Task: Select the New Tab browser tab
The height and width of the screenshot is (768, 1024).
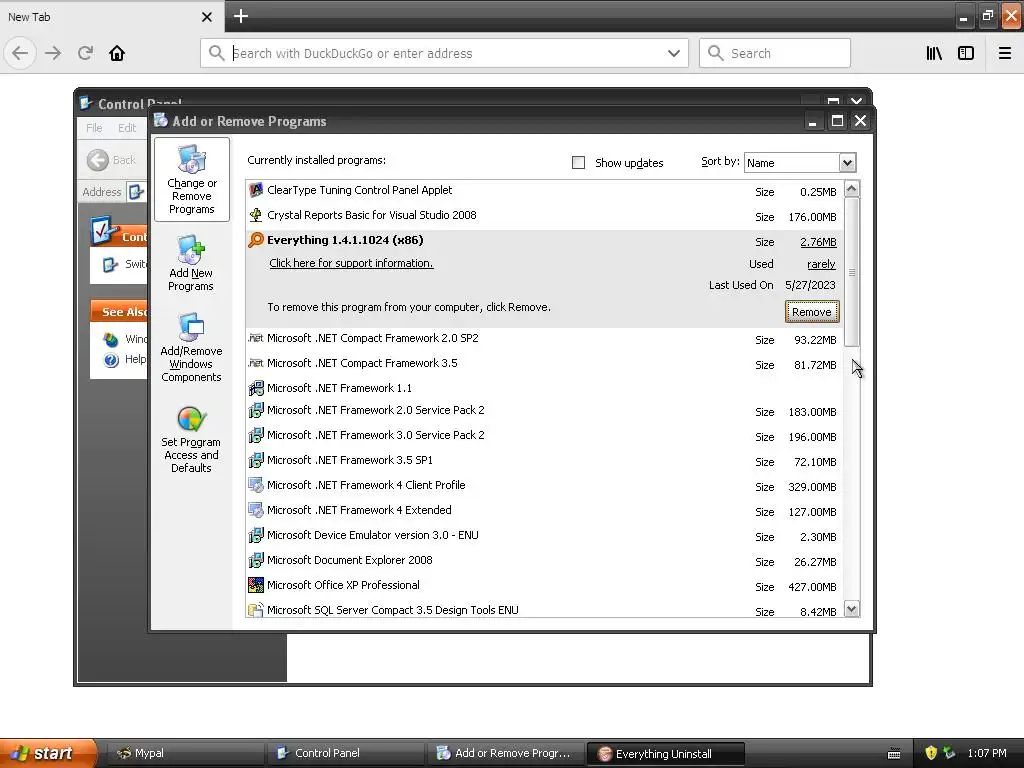Action: coord(112,16)
